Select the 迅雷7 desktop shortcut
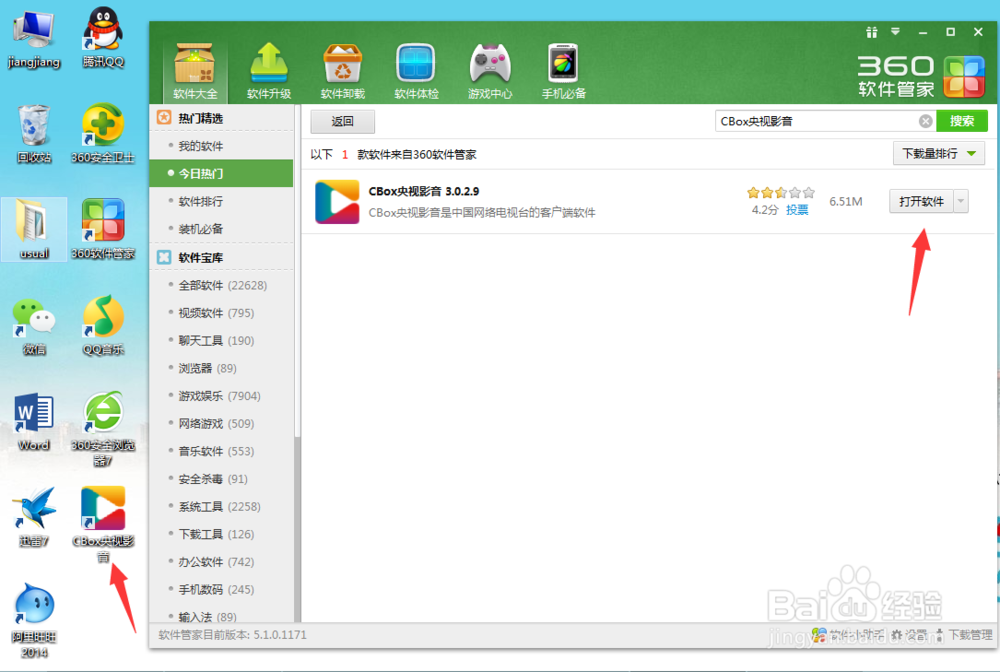 [x=34, y=517]
